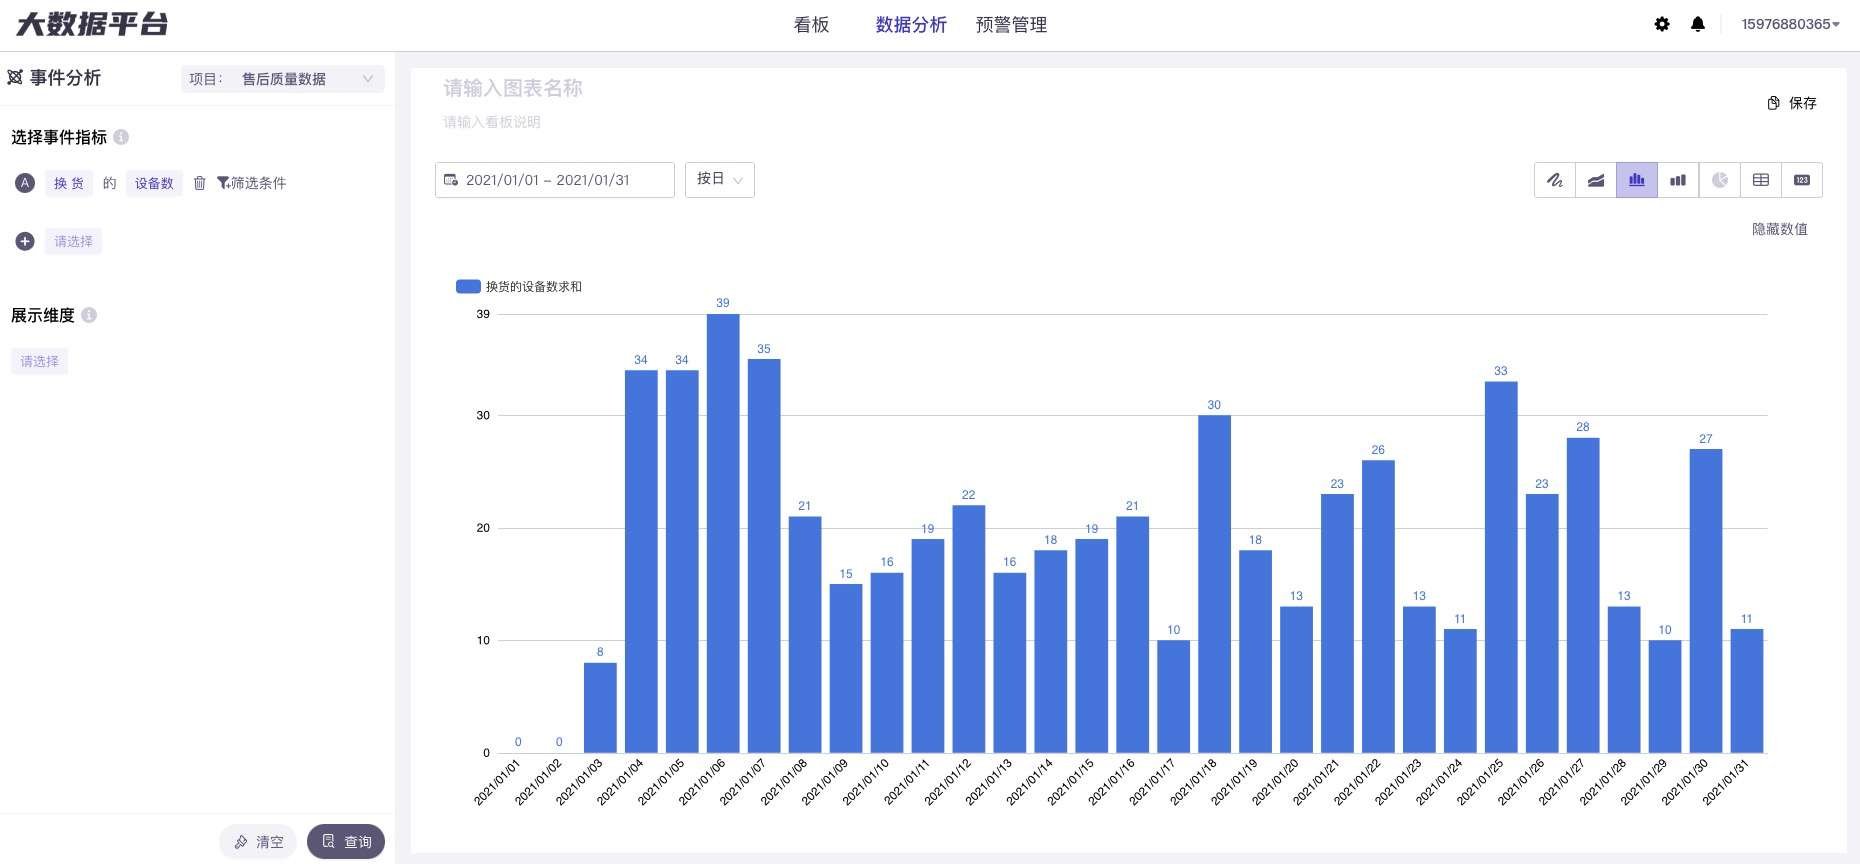
Task: Click info icon next to 选择事件指标
Action: point(121,137)
